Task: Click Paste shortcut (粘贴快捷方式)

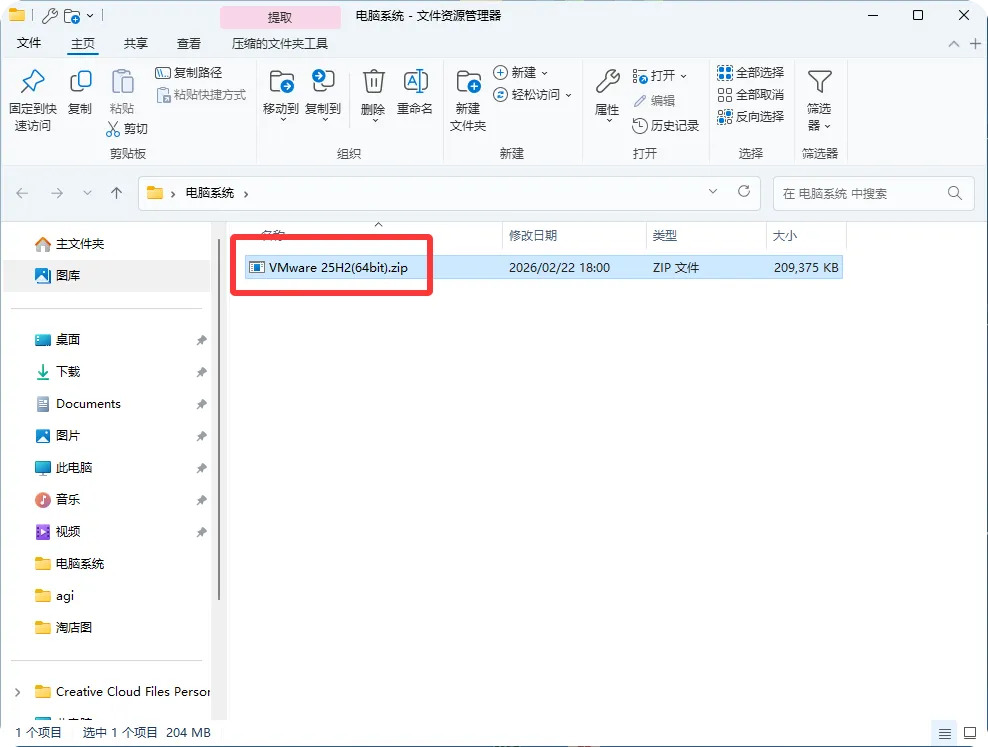Action: tap(201, 94)
